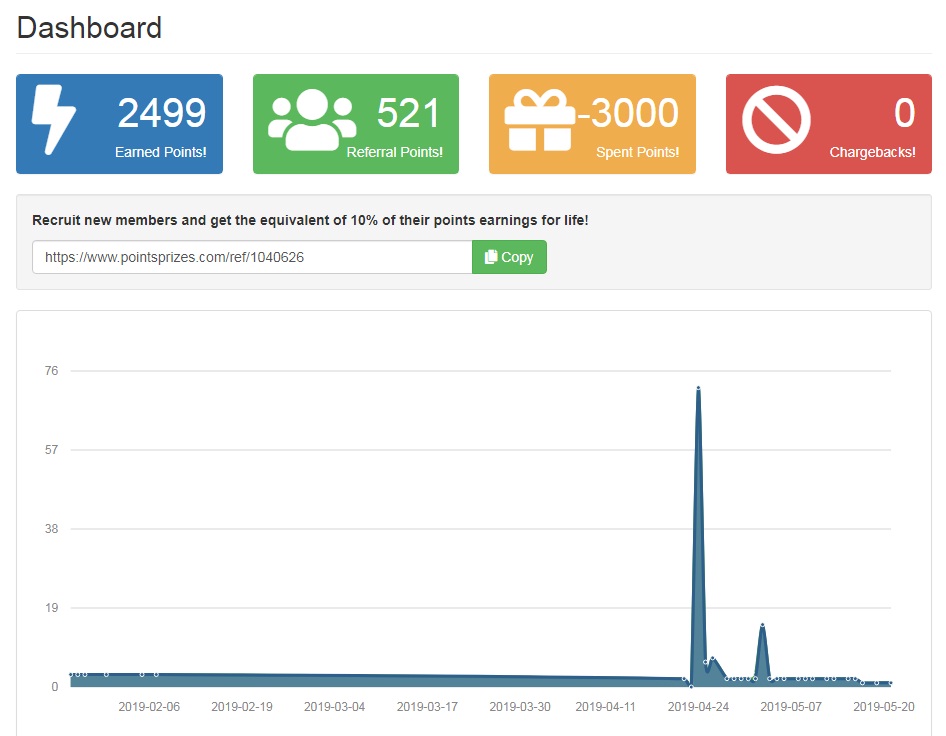
Task: Click the 0 chargebacks value
Action: coord(904,113)
